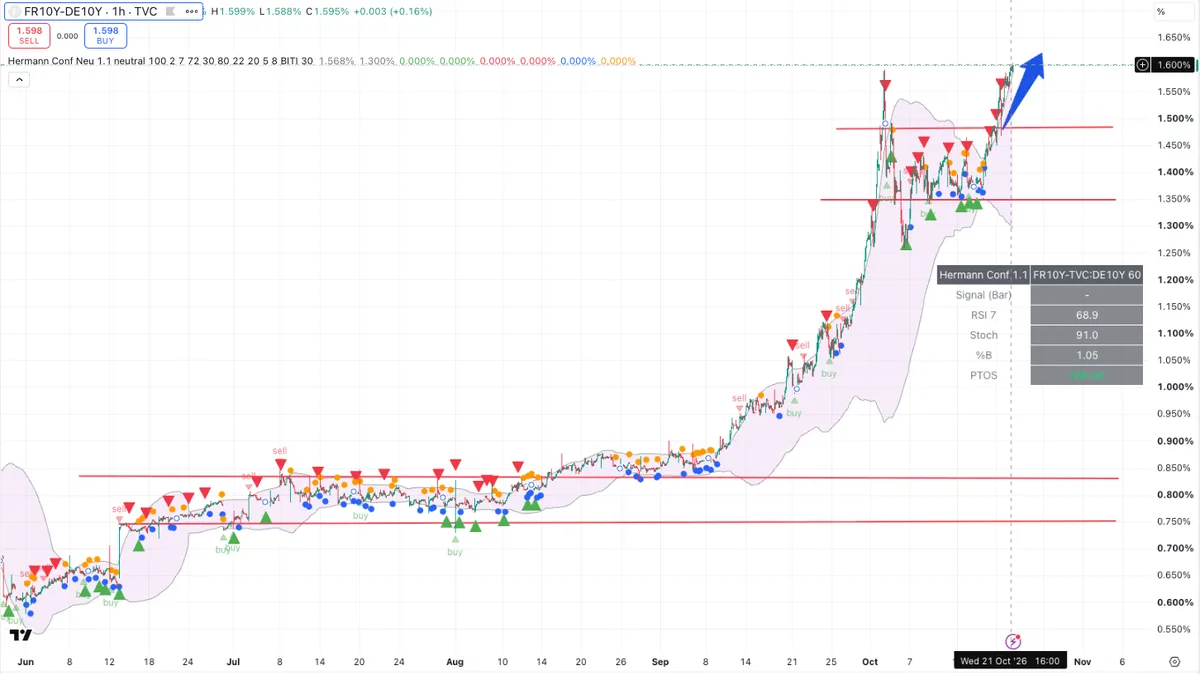
Task: Click the Stoch value 91.0 cell
Action: tap(1086, 335)
